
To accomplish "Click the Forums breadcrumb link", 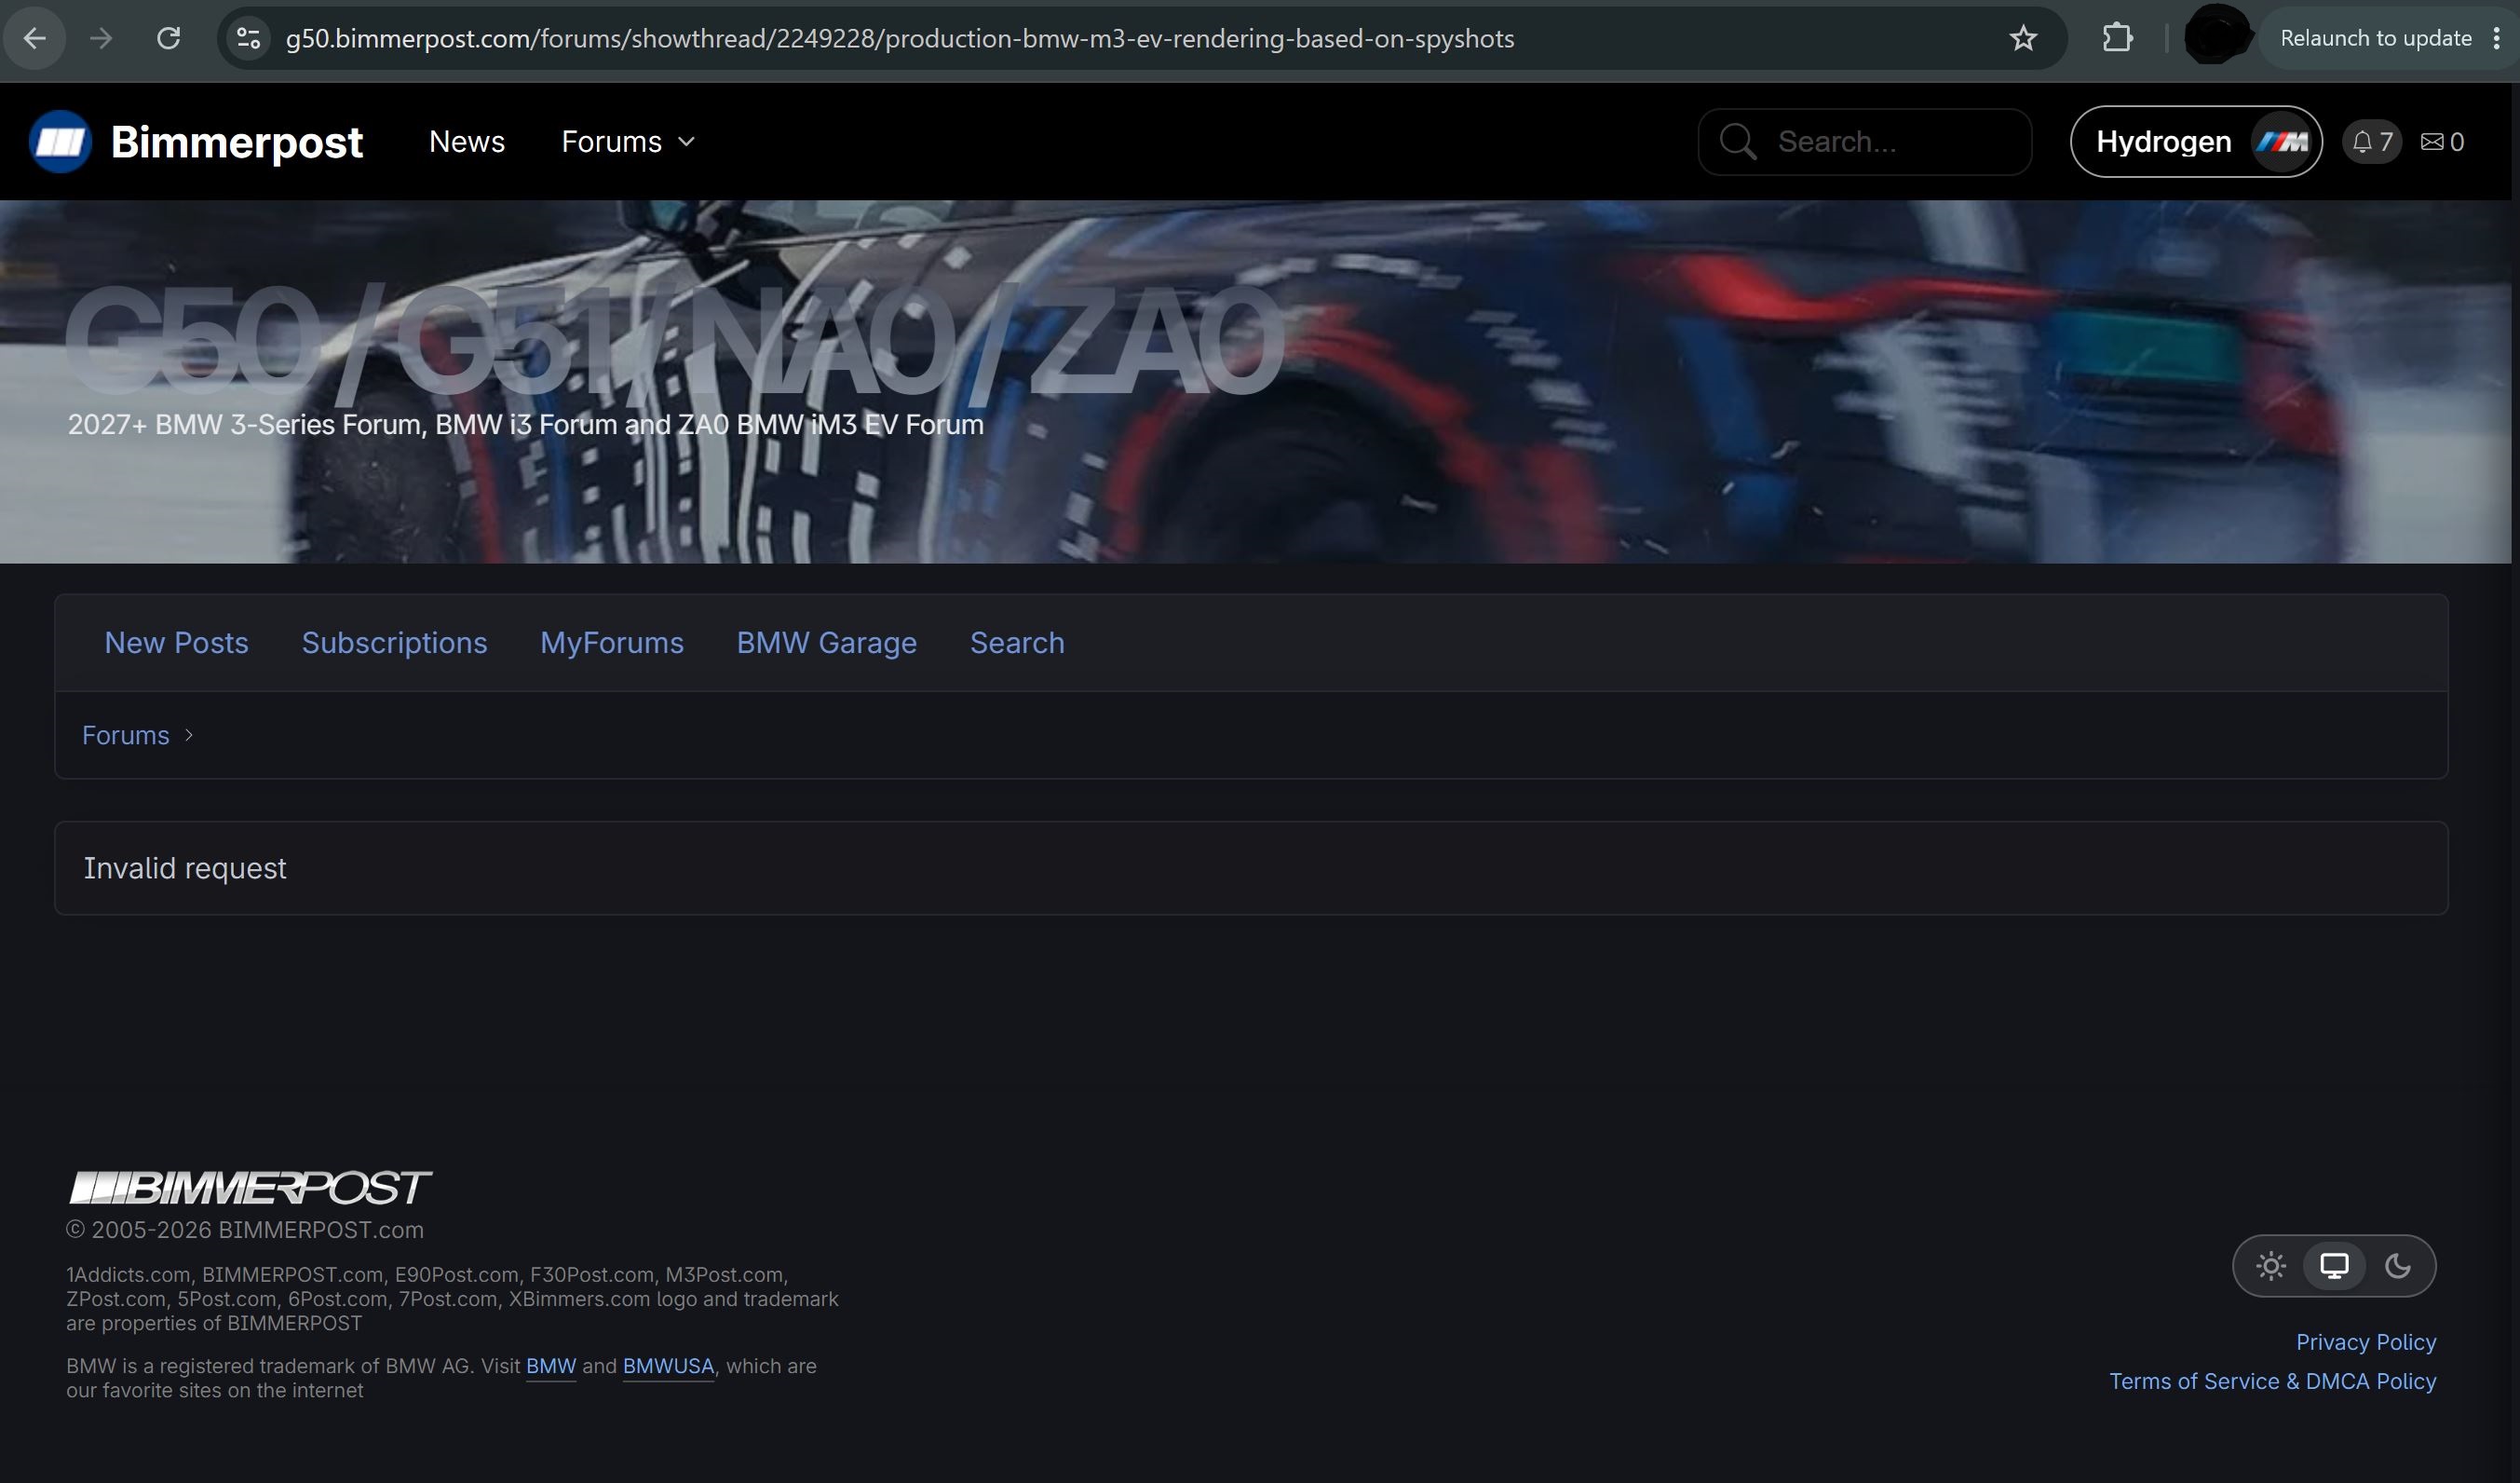I will point(126,735).
